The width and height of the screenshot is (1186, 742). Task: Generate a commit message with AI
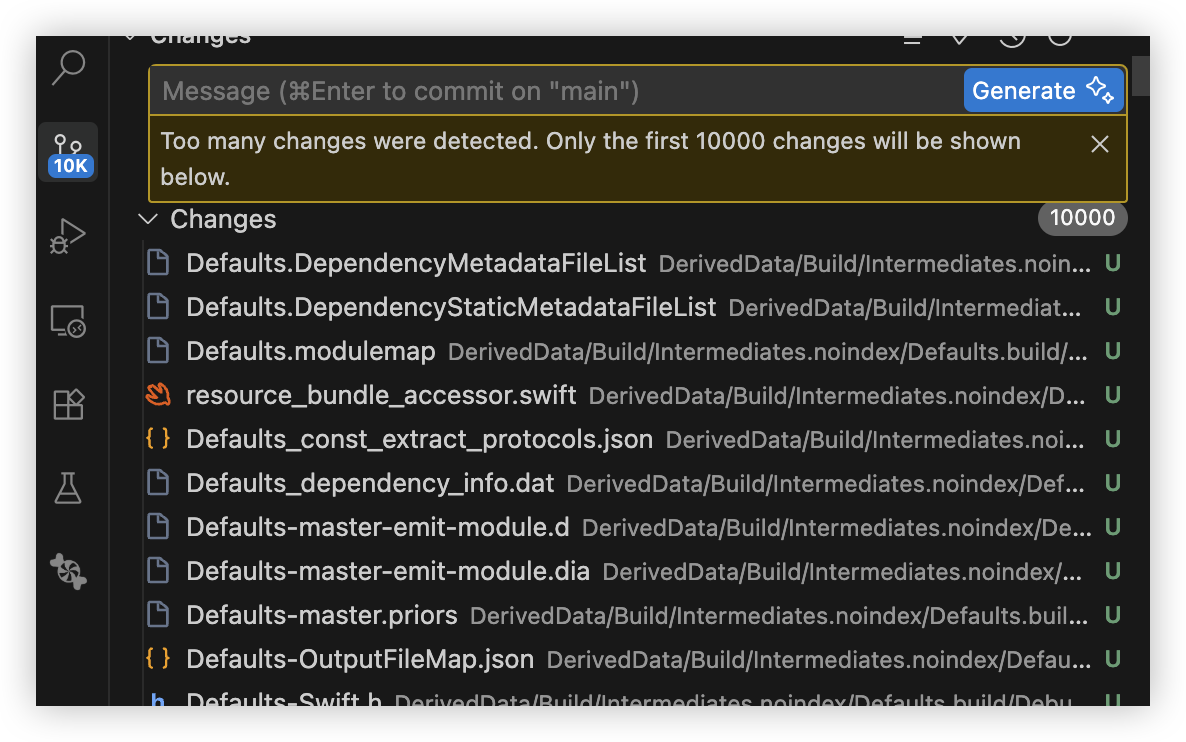pyautogui.click(x=1043, y=91)
